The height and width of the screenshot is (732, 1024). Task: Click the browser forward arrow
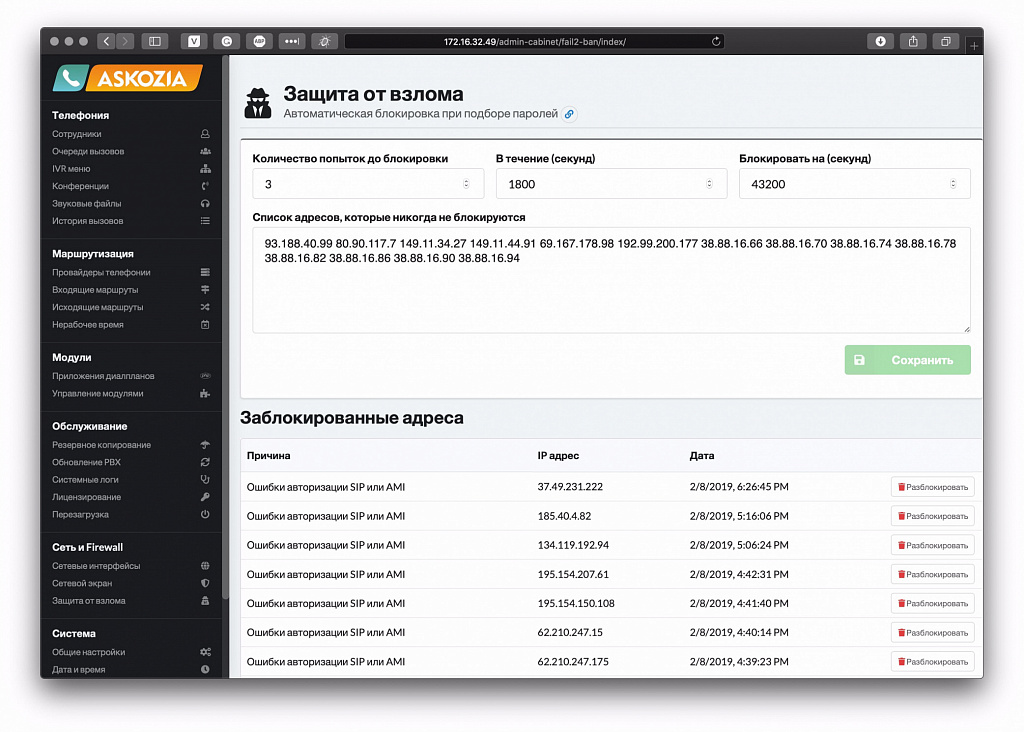[x=125, y=41]
